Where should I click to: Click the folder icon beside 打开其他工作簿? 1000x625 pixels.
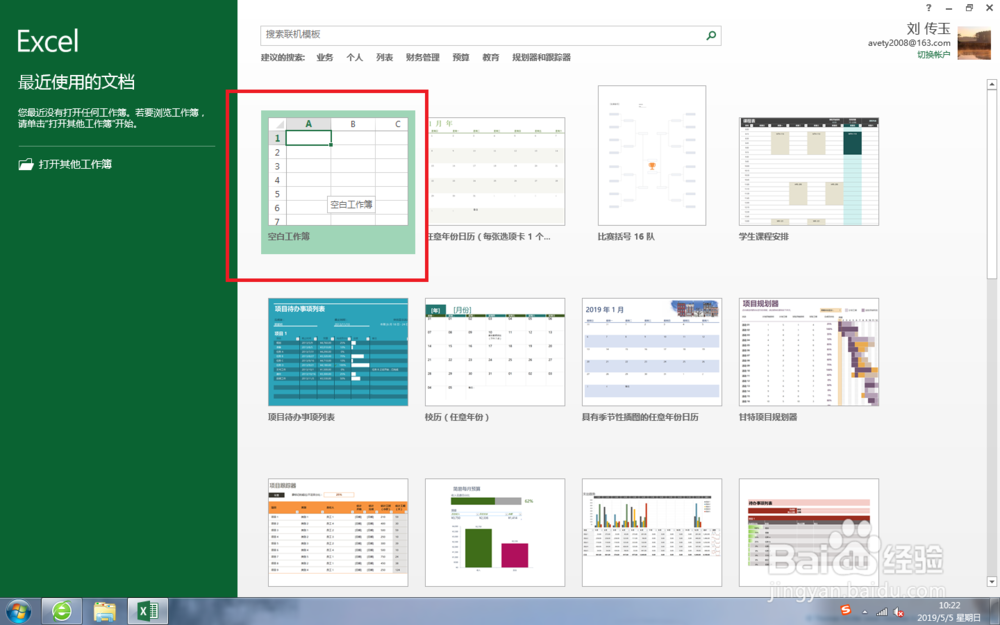pyautogui.click(x=26, y=165)
